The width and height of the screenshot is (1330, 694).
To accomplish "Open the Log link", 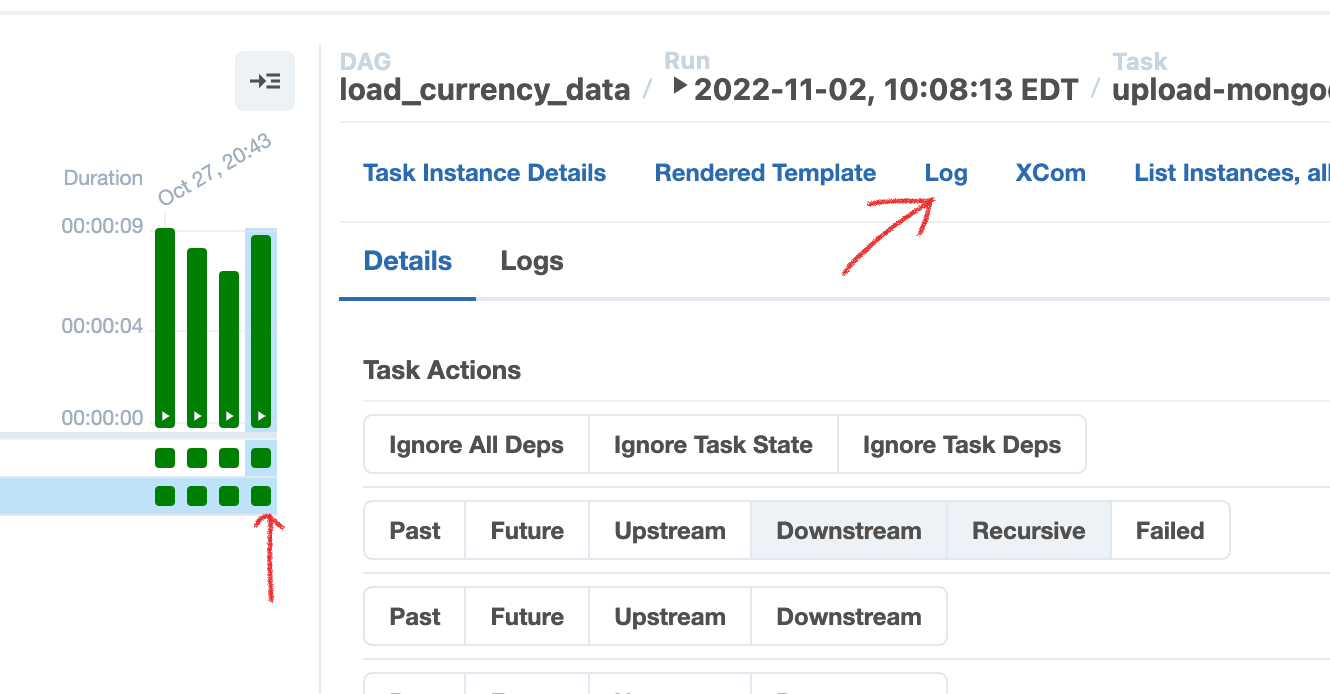I will [x=946, y=173].
